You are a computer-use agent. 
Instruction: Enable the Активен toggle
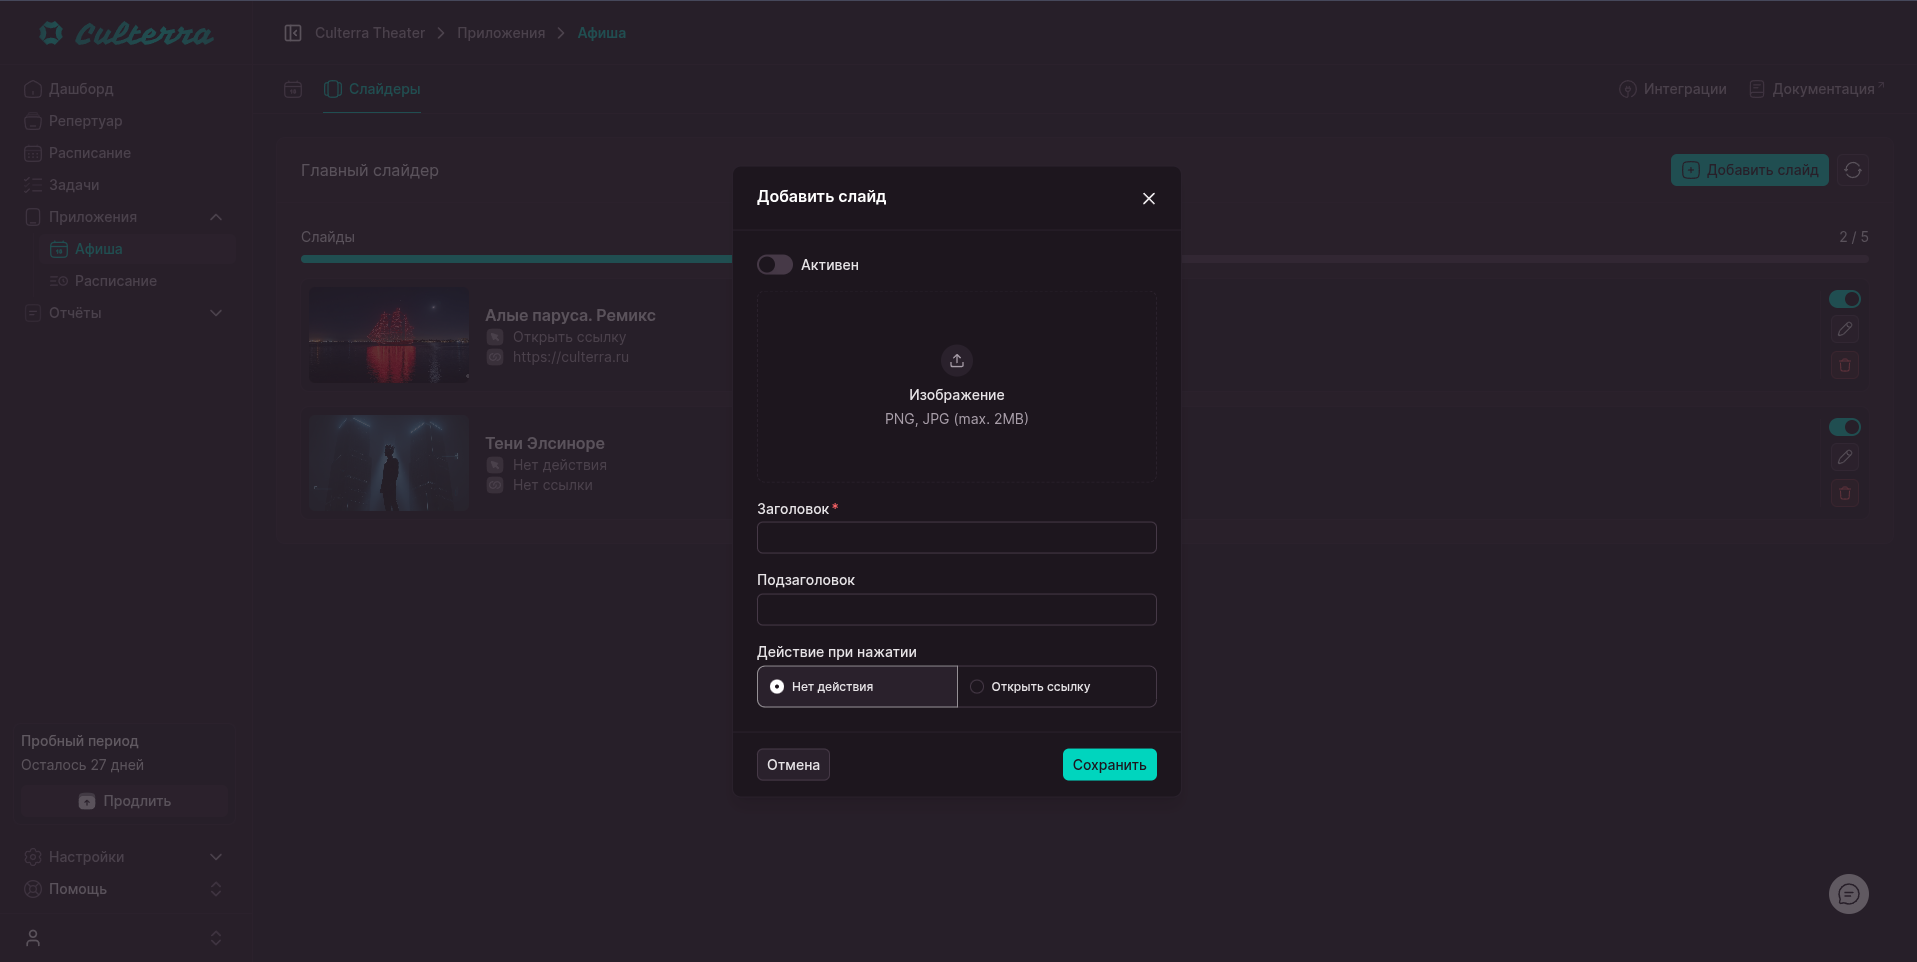tap(774, 265)
